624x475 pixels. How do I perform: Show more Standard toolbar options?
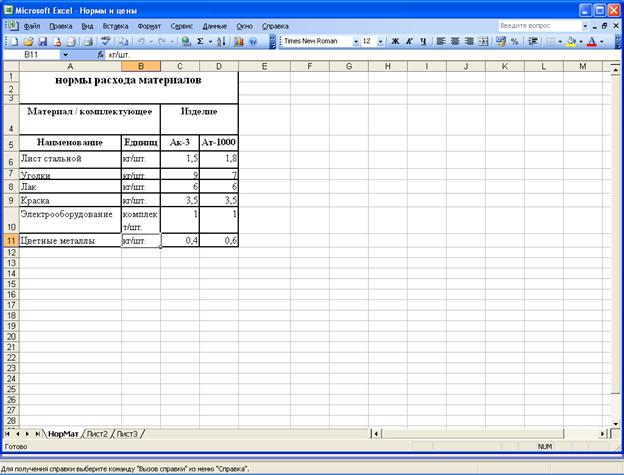[x=273, y=41]
